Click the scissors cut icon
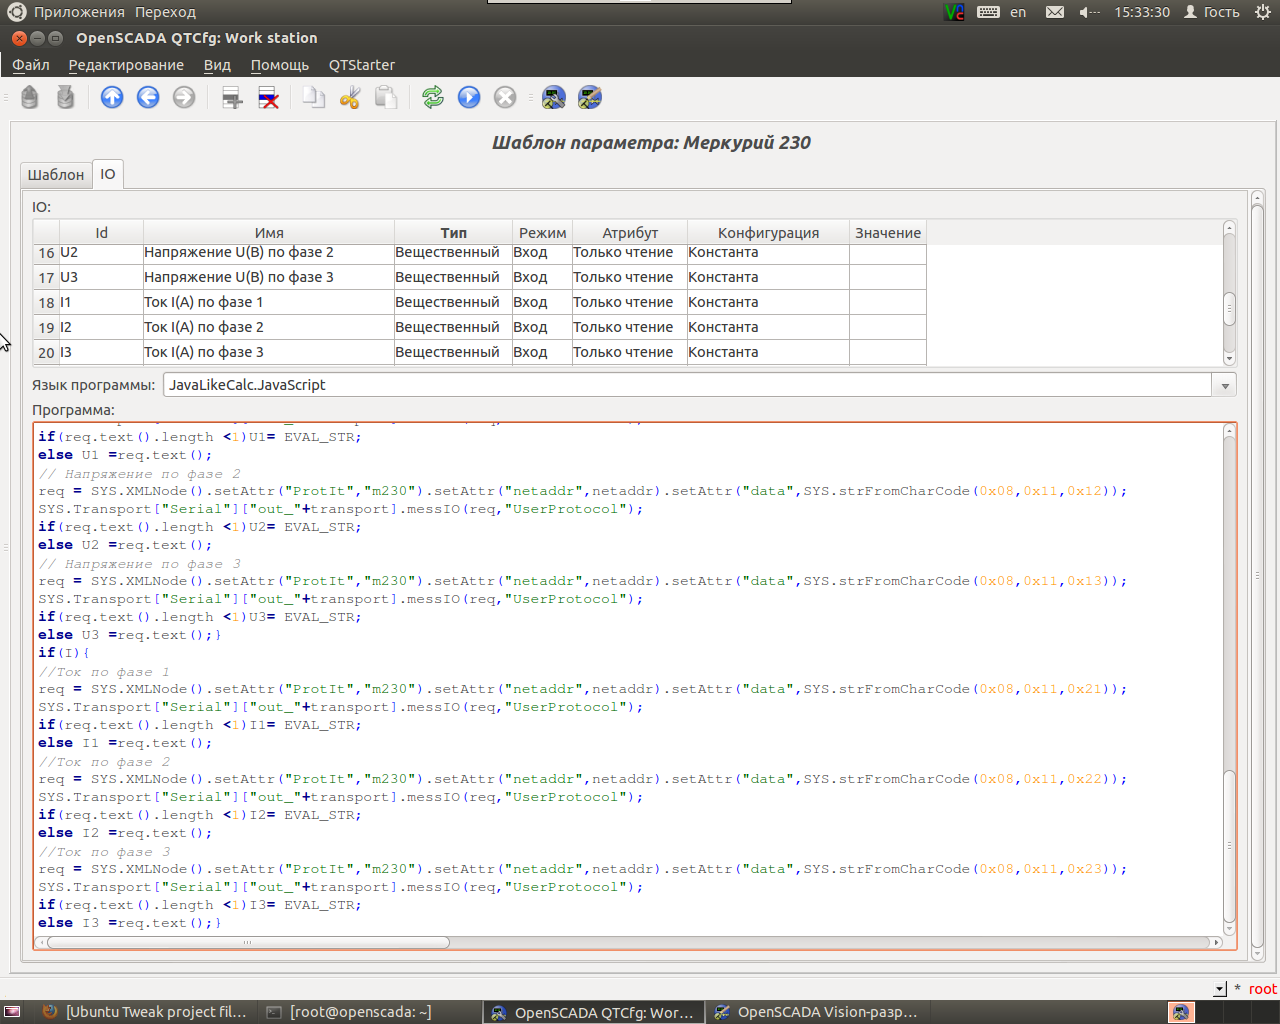 tap(350, 97)
